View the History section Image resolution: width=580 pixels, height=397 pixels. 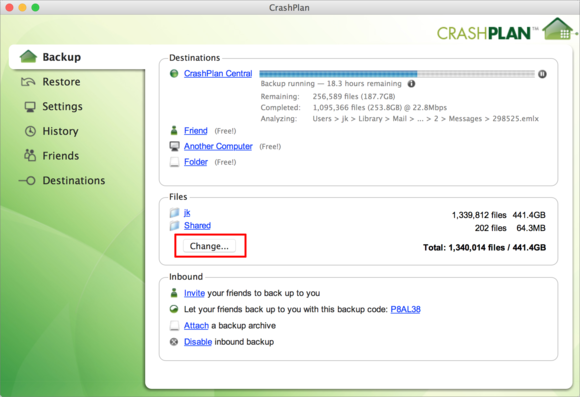[60, 131]
